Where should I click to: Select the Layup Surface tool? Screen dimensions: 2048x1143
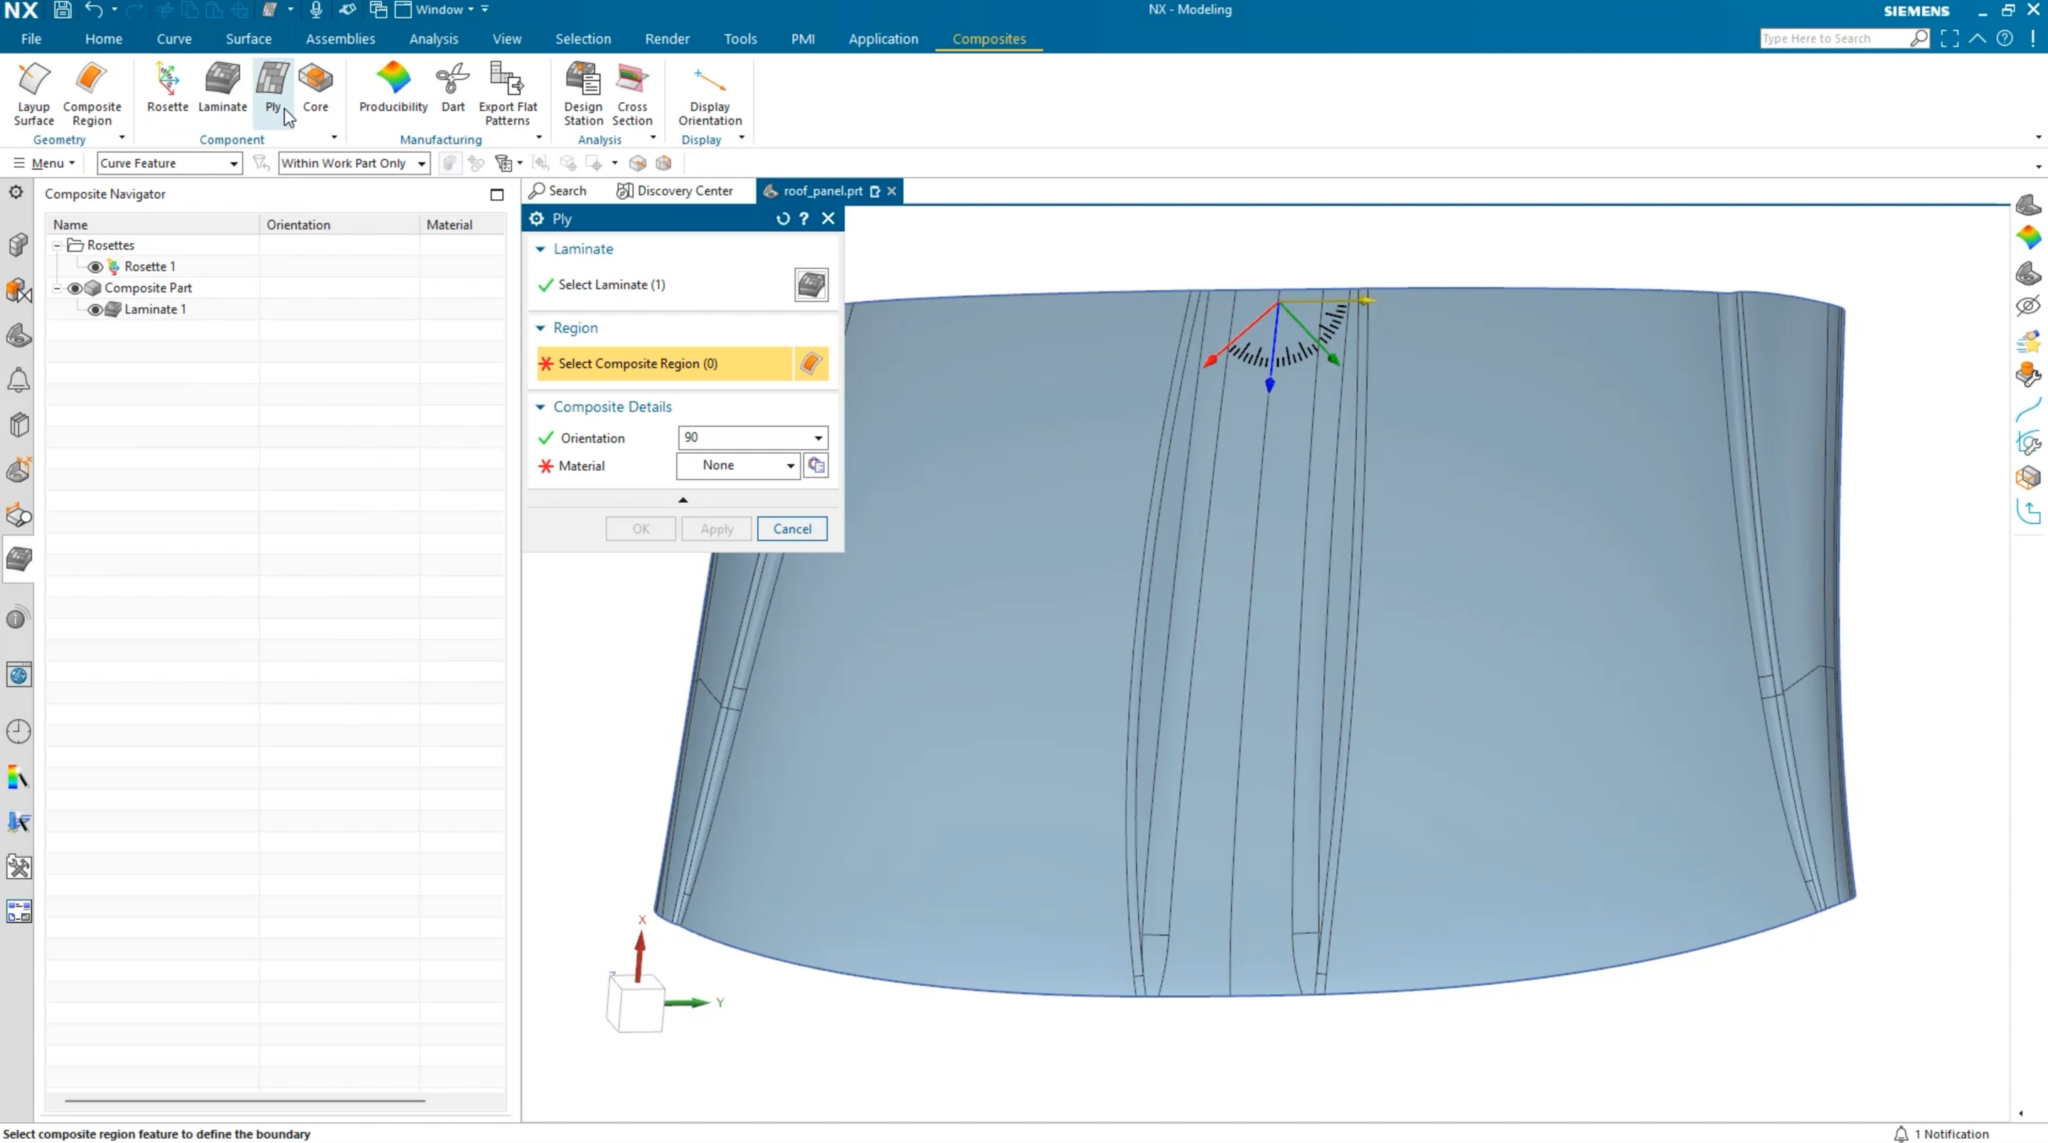(x=33, y=90)
